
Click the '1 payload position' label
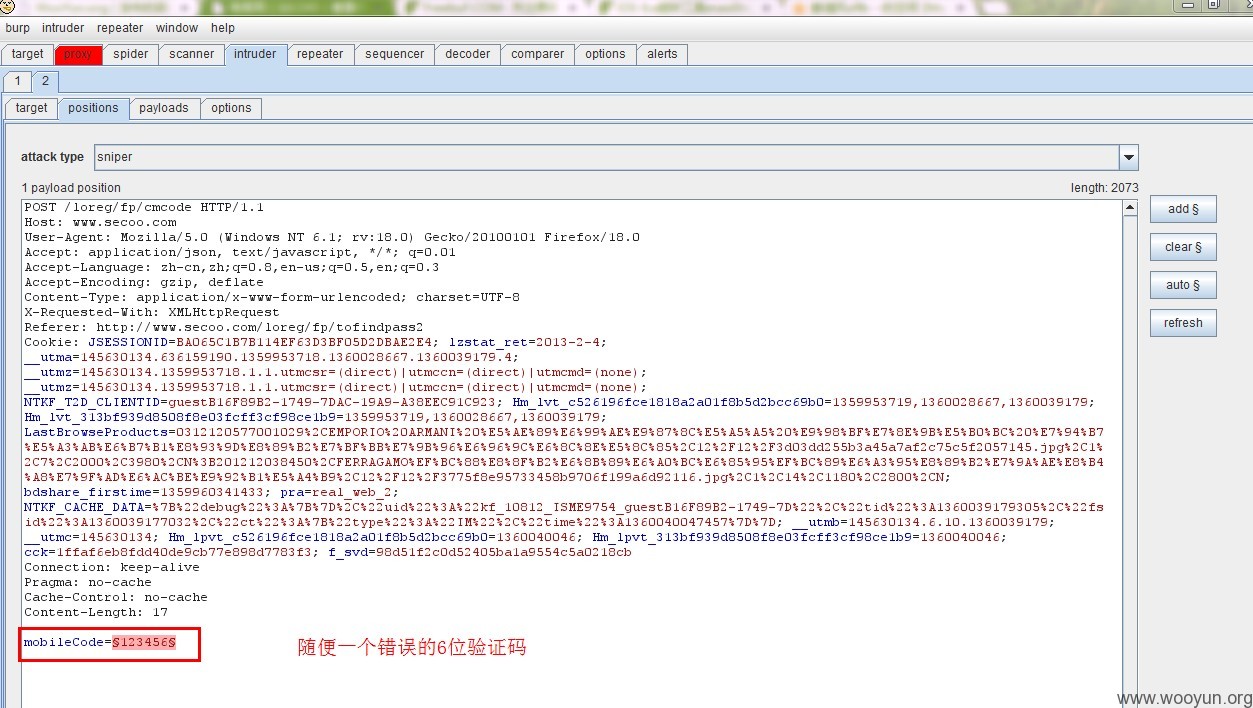tap(71, 188)
